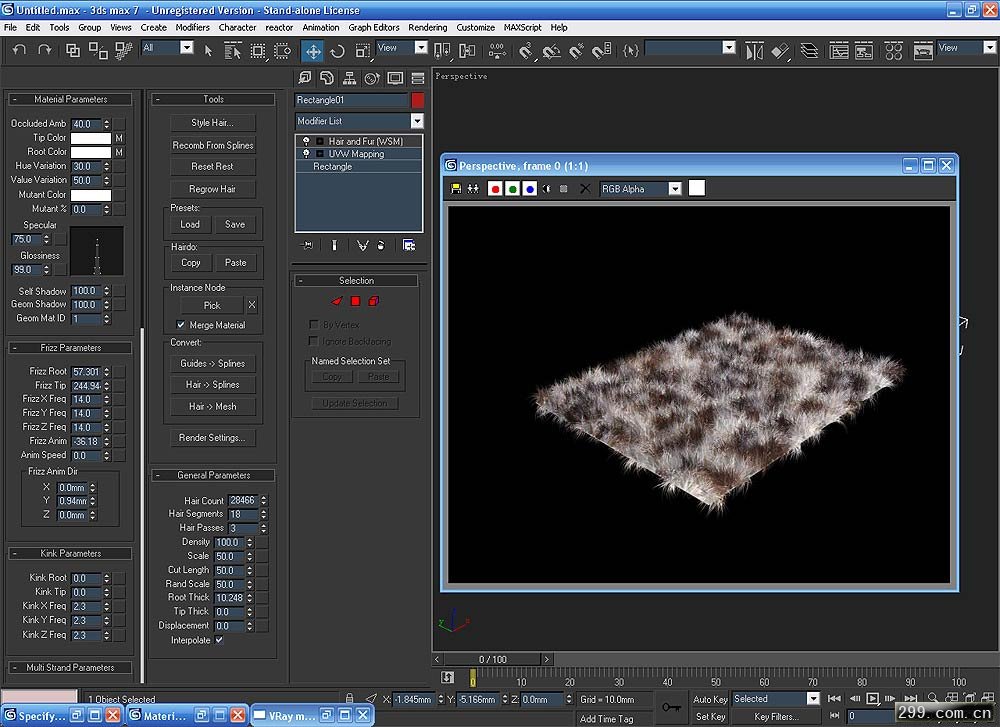Click the Recomb From Splines button

click(212, 145)
